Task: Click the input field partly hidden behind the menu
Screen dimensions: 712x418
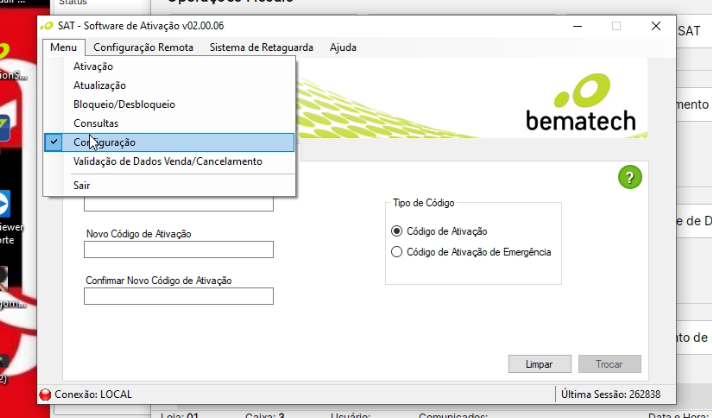Action: coord(179,204)
